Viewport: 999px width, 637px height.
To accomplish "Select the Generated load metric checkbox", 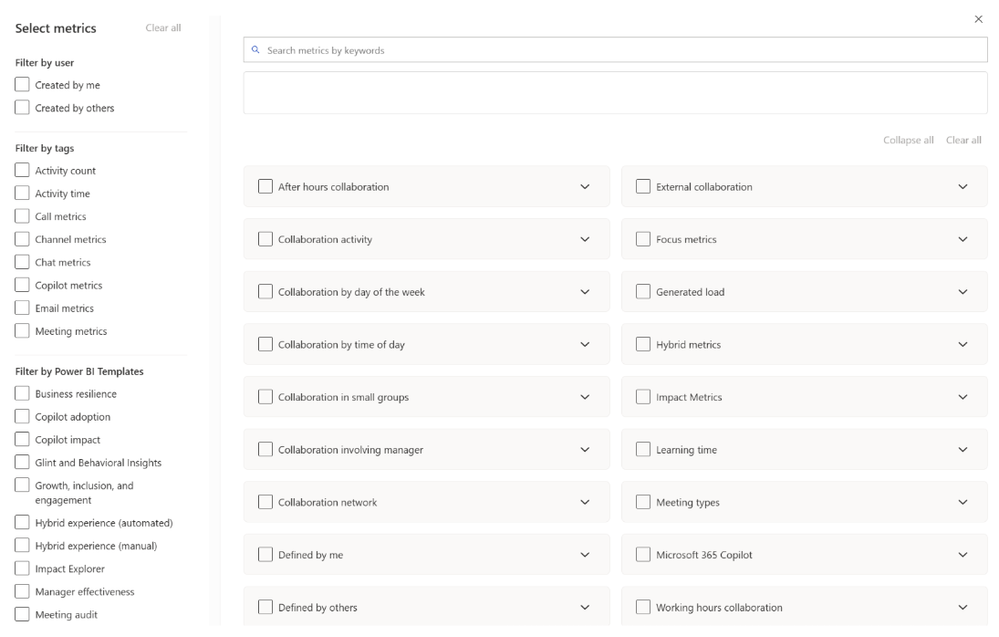I will [x=643, y=292].
